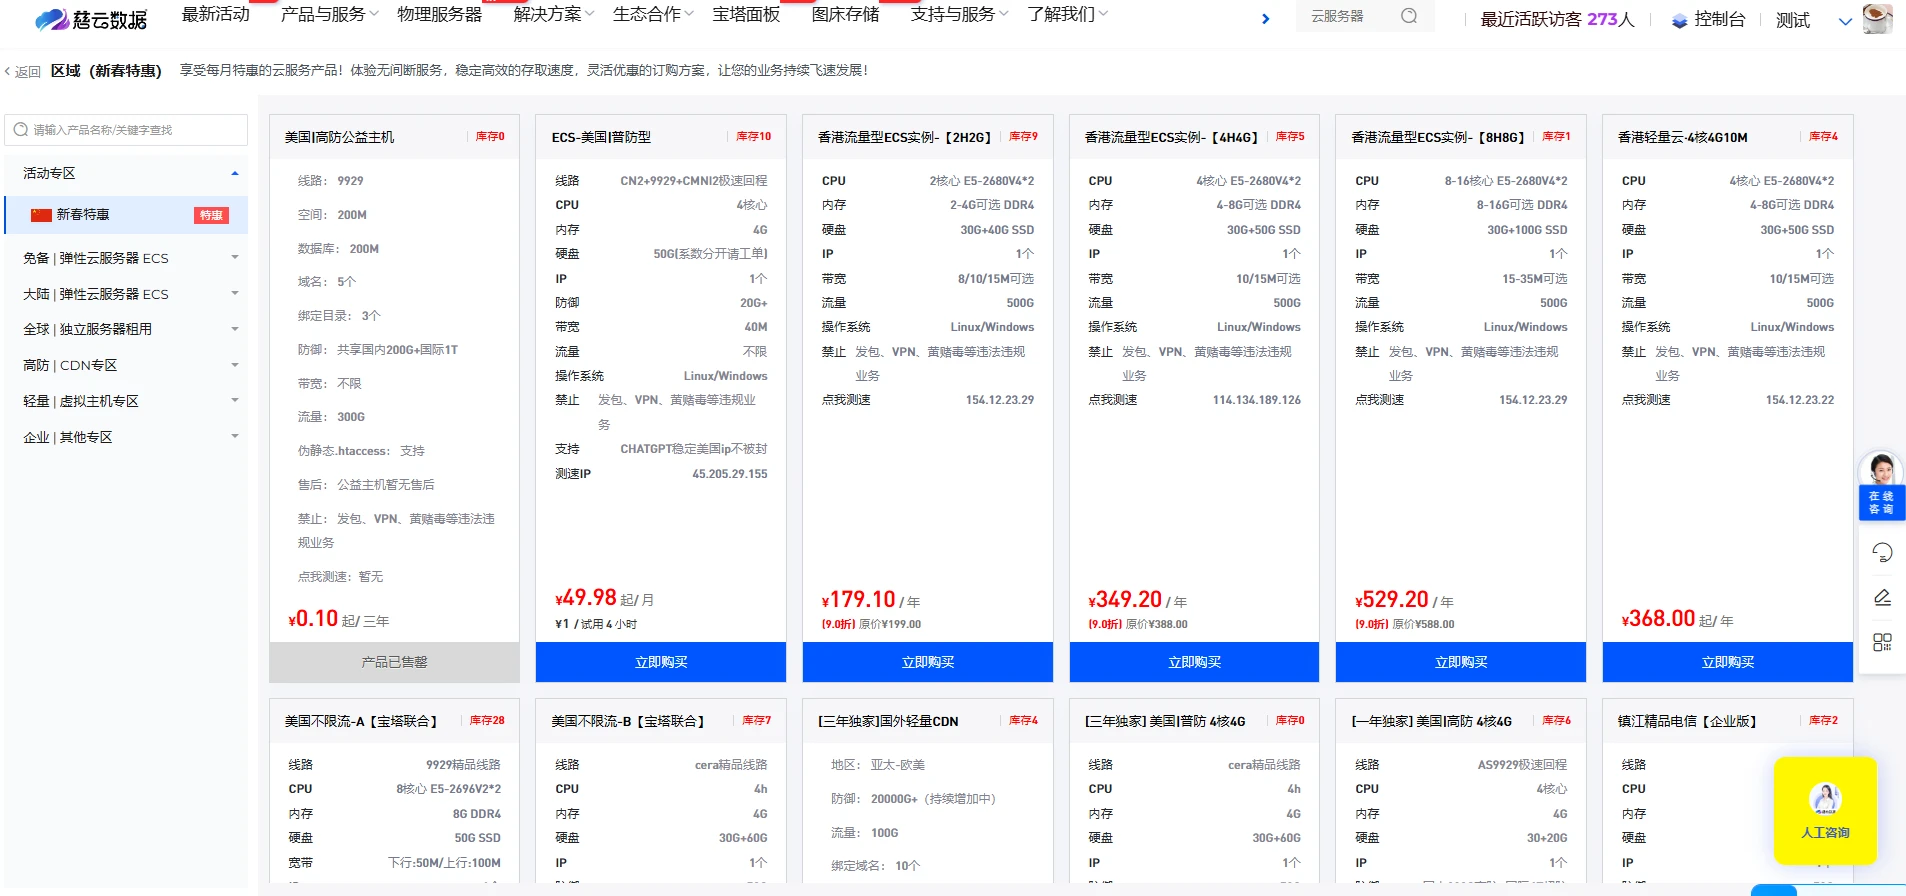Open the 控制台 console icon link
The width and height of the screenshot is (1906, 896).
coord(1708,19)
